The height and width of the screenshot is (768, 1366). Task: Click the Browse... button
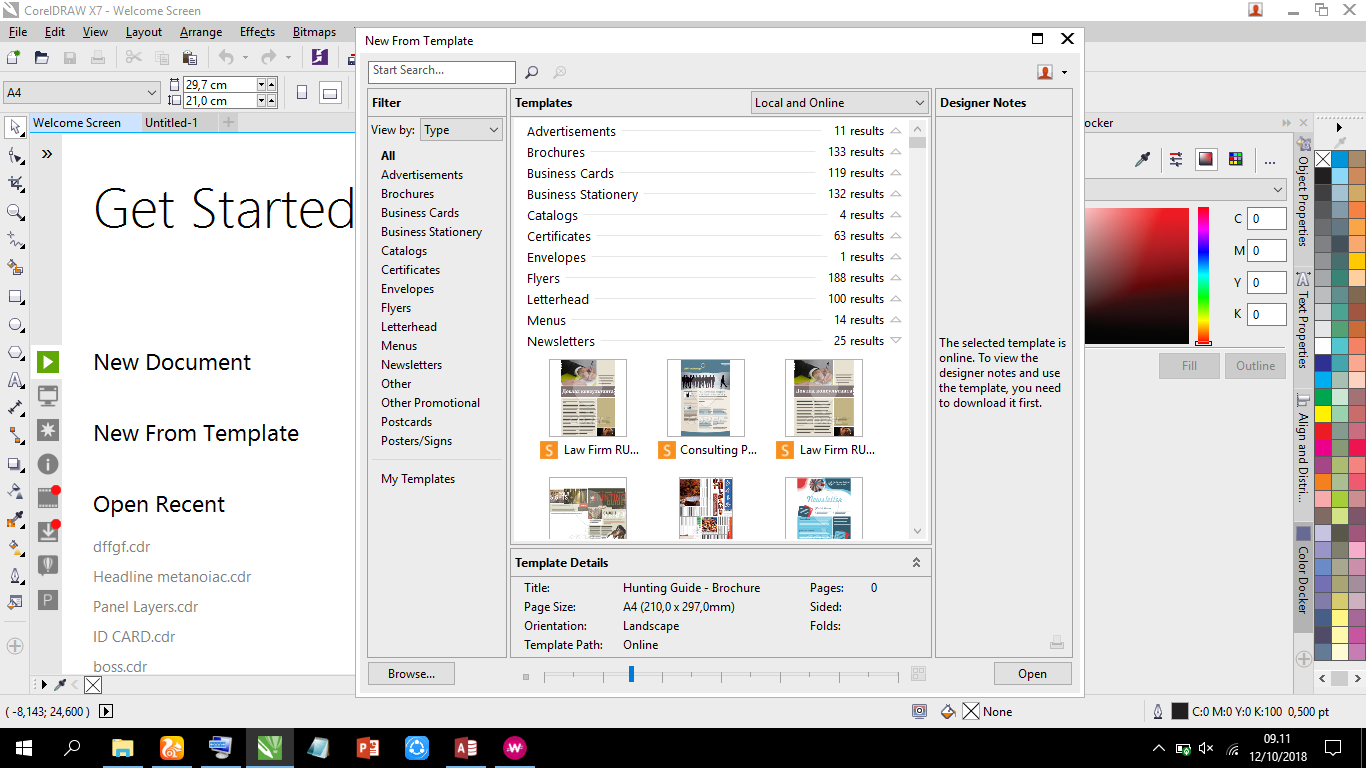click(411, 674)
